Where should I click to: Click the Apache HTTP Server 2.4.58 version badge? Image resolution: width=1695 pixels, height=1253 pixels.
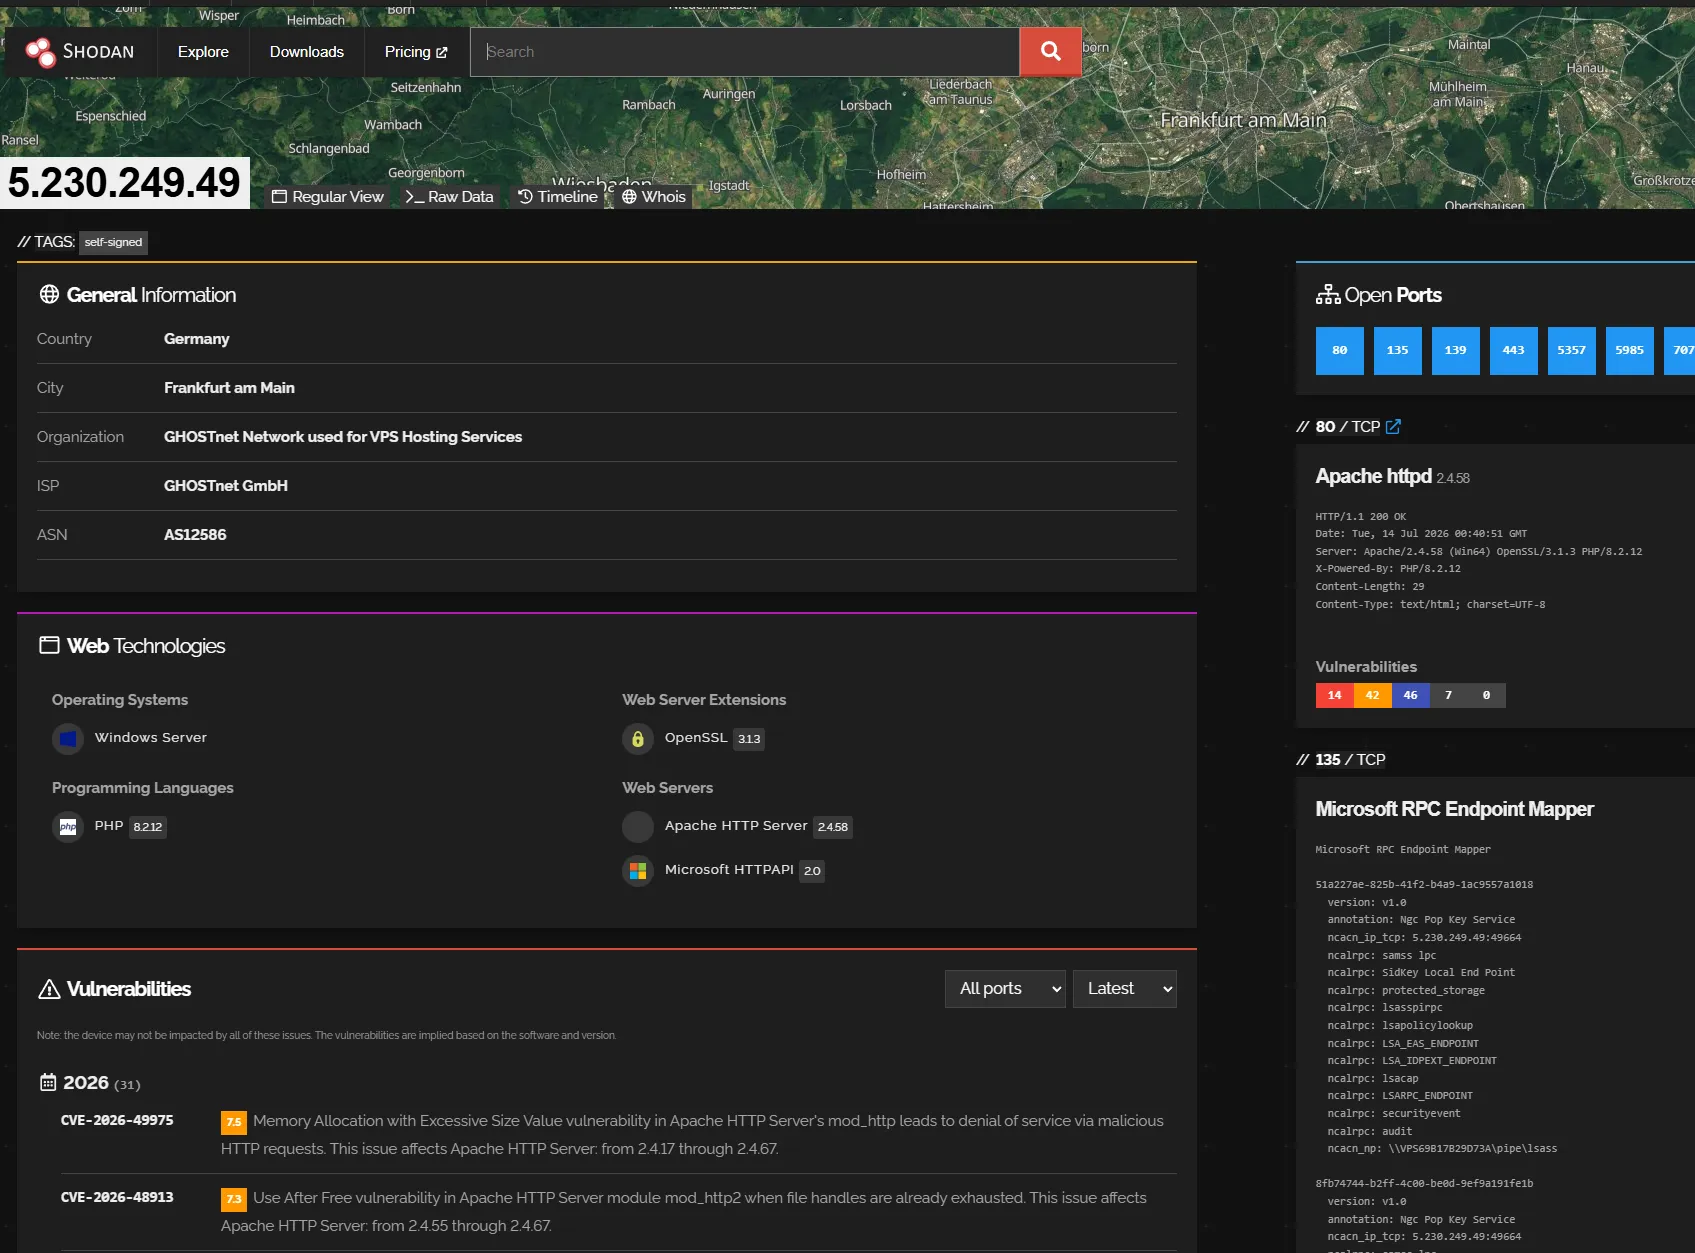(x=833, y=827)
